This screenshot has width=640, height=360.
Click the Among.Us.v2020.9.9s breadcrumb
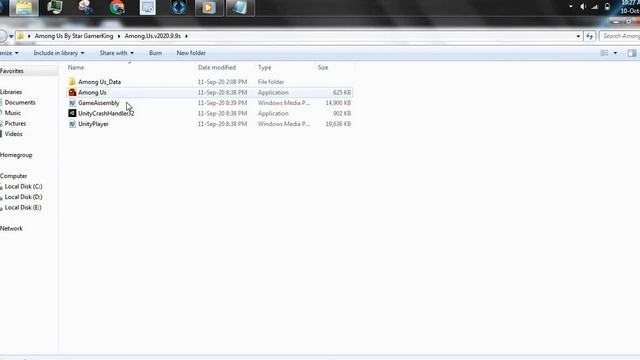click(x=153, y=36)
